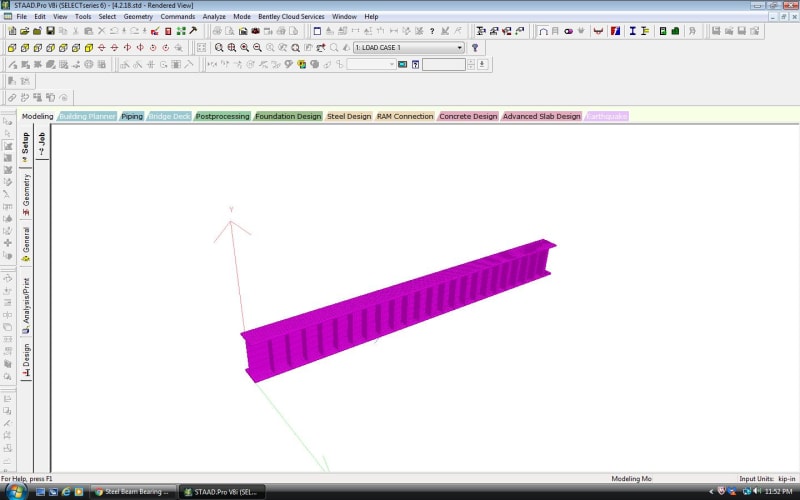The height and width of the screenshot is (500, 800).
Task: Click the yellow-green colored icon in the third toolbar
Action: pos(302,64)
